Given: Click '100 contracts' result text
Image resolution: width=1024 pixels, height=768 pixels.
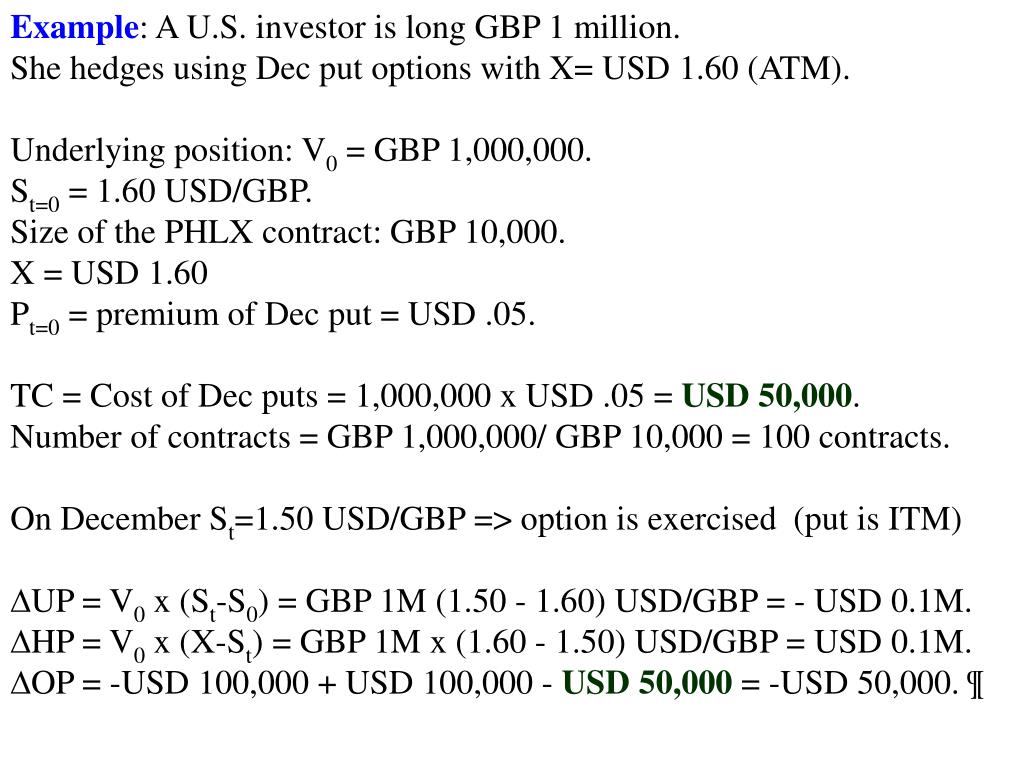Looking at the screenshot, I should (854, 438).
